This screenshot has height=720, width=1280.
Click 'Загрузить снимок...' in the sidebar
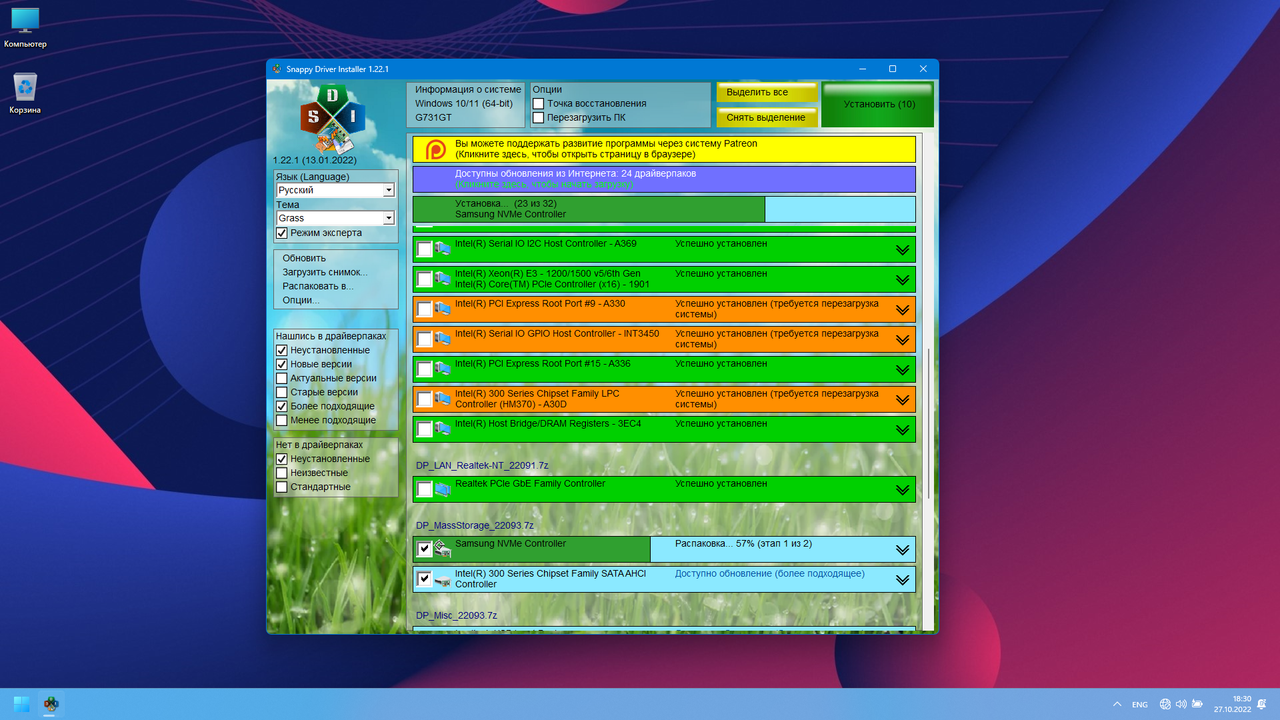click(x=325, y=272)
